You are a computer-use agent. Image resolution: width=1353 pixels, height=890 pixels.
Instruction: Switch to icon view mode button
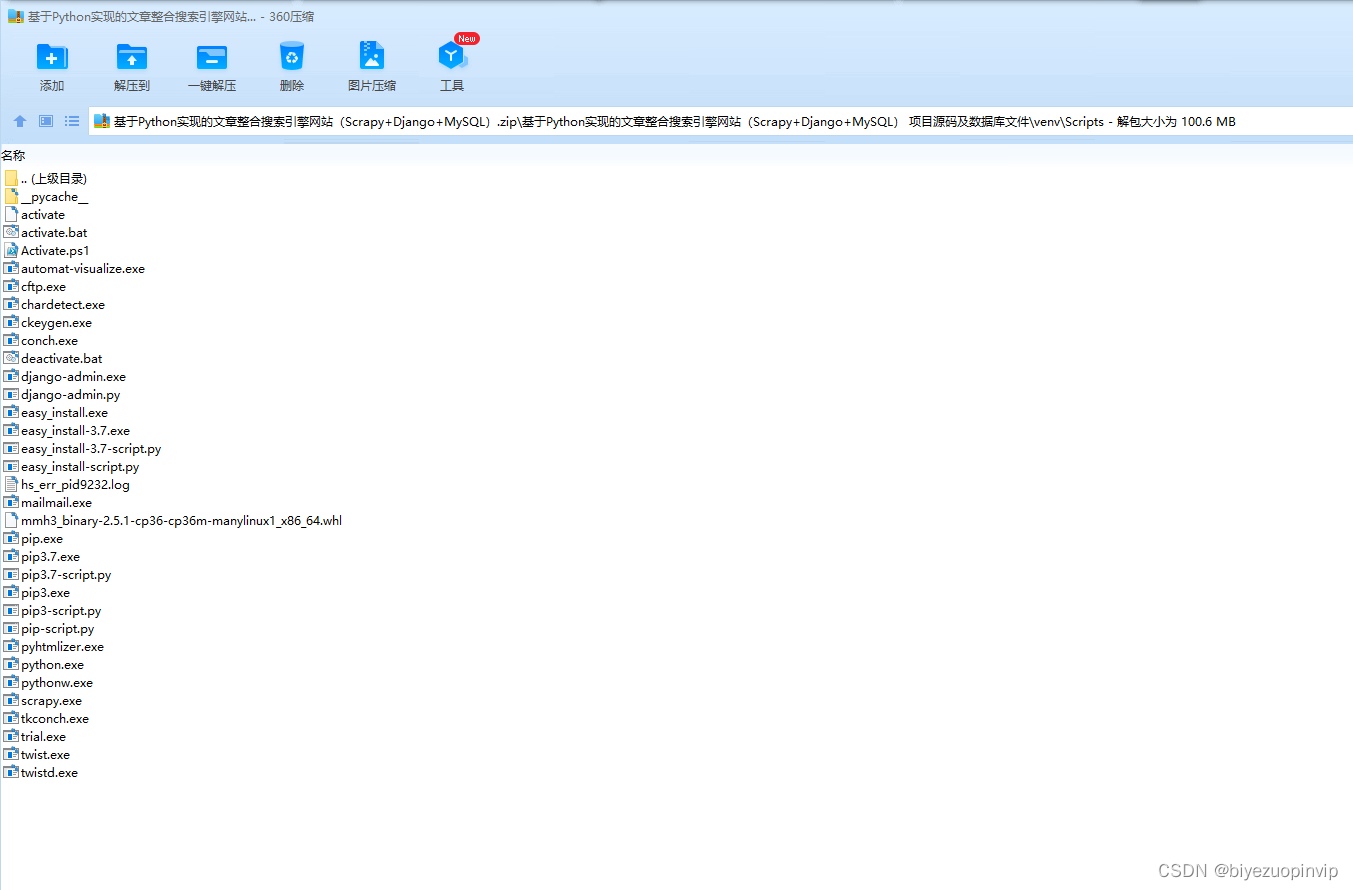click(46, 121)
